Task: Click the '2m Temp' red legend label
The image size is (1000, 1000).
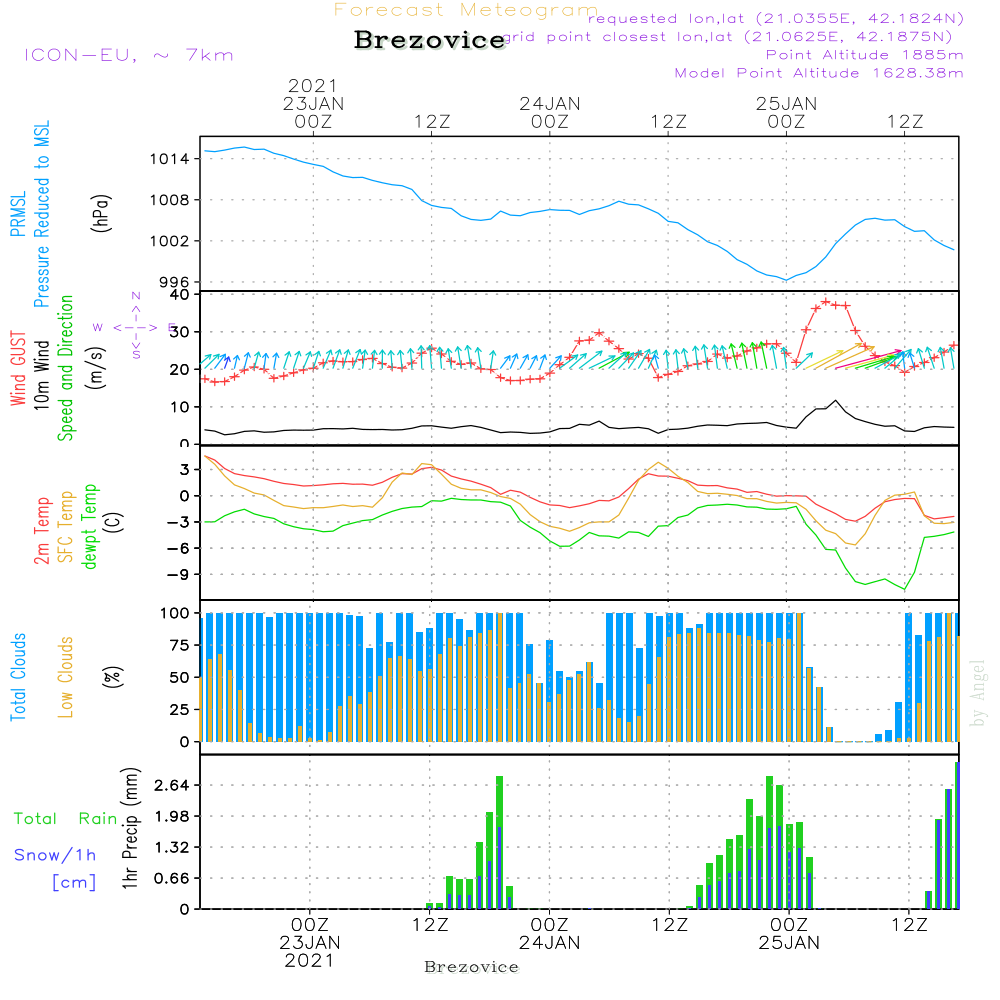Action: (41, 531)
